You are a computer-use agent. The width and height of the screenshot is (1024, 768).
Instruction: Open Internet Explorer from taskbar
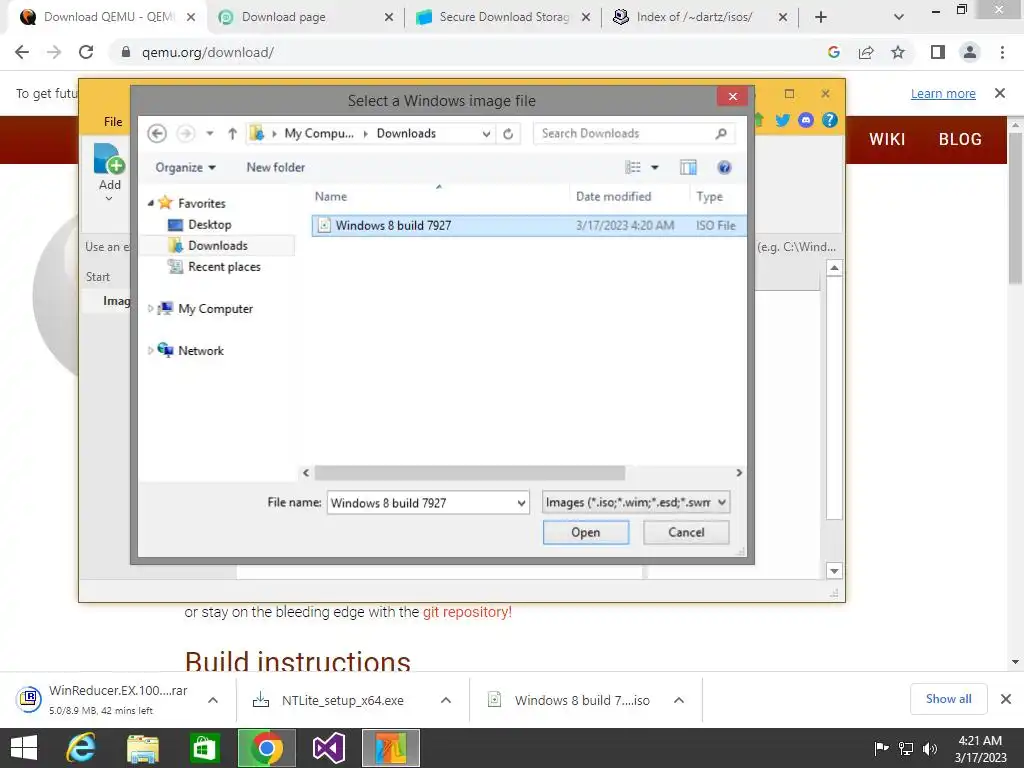click(x=81, y=748)
